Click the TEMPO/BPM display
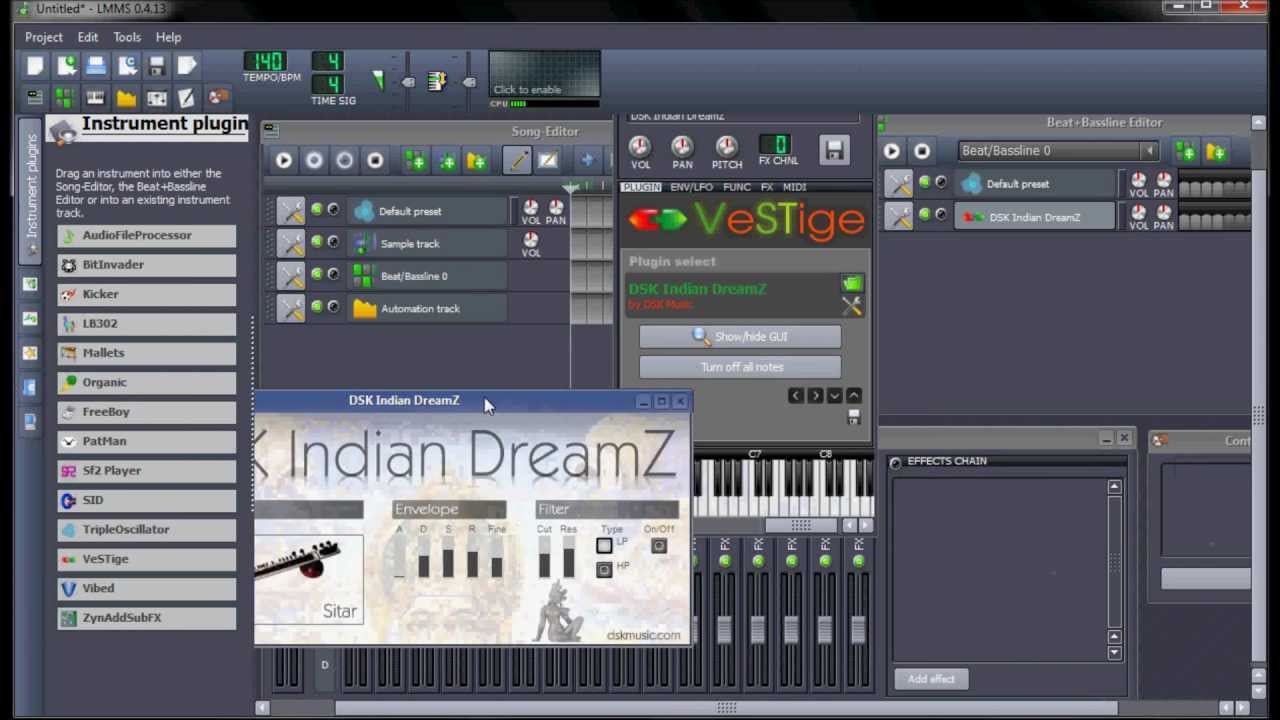 (x=265, y=62)
